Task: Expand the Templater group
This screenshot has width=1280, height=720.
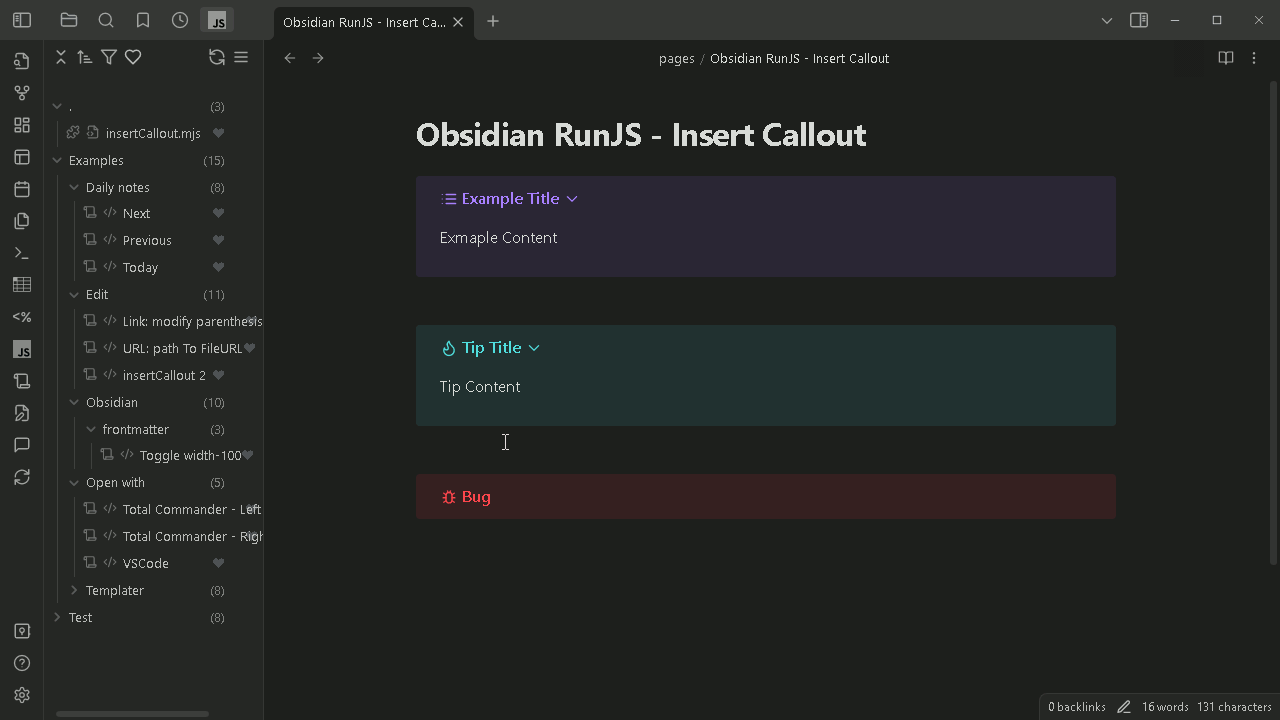Action: point(73,590)
